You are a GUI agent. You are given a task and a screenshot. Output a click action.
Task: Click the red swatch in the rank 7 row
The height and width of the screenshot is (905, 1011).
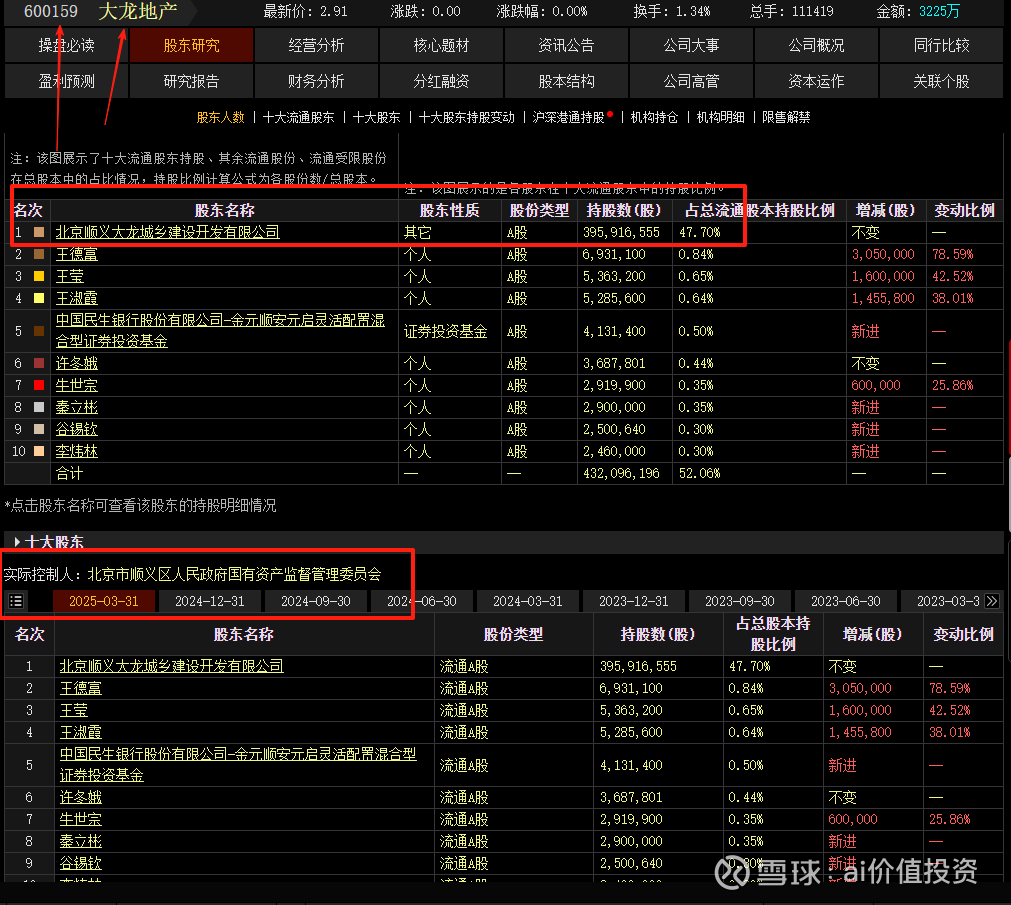pos(39,385)
